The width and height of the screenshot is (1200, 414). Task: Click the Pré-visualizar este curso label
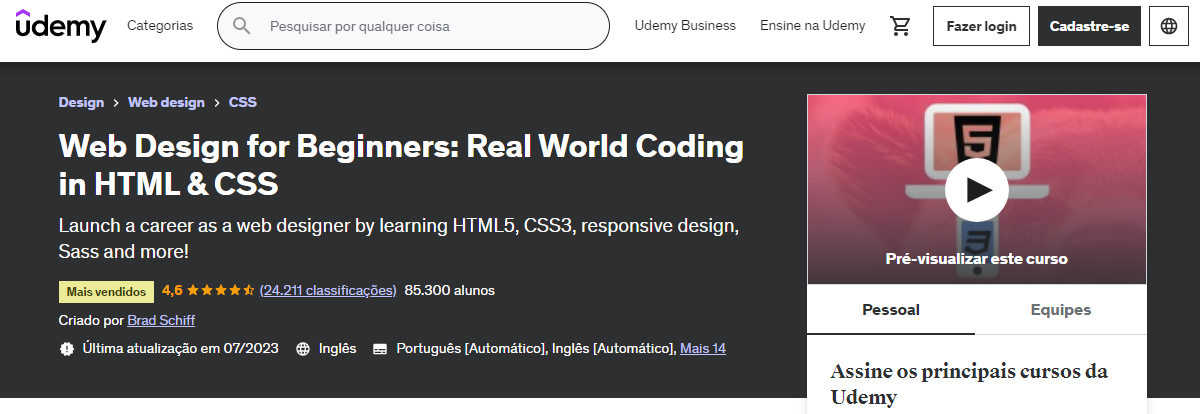(977, 258)
